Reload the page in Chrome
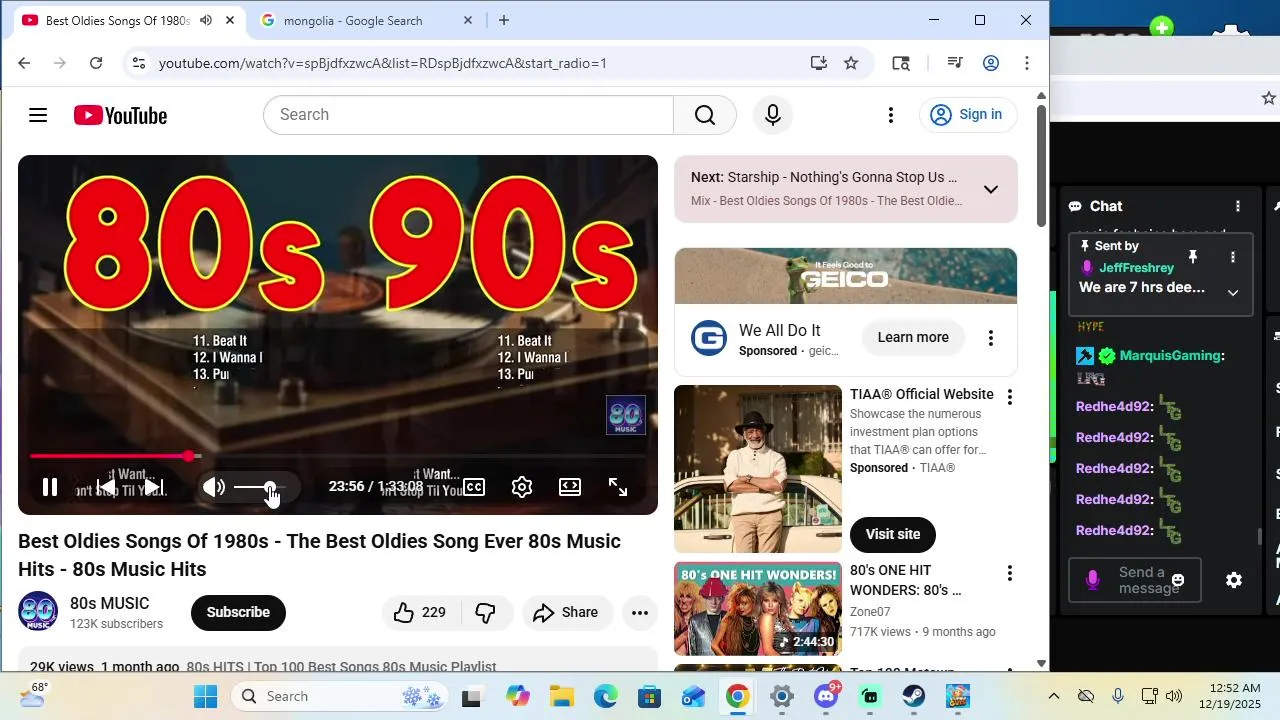Screen dimensions: 1280x720 click(96, 63)
